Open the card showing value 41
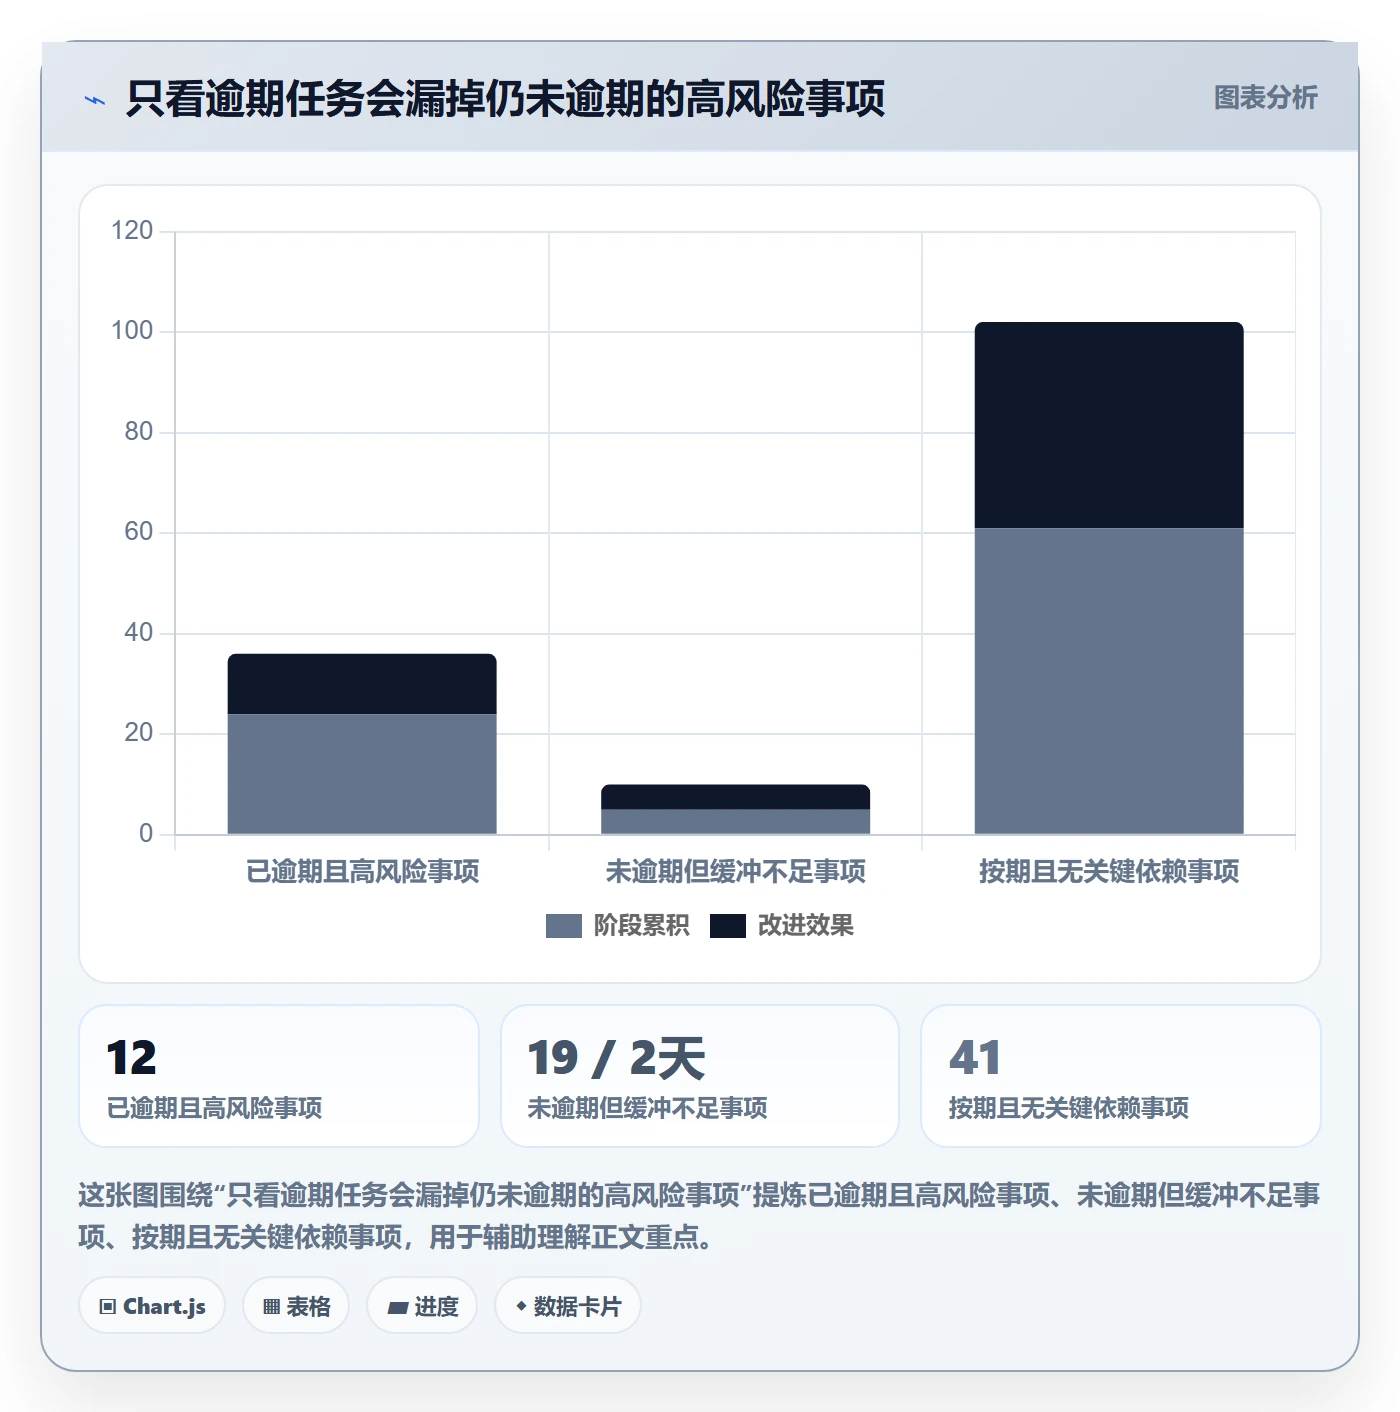Screen dimensions: 1400x1412 pos(1121,1076)
